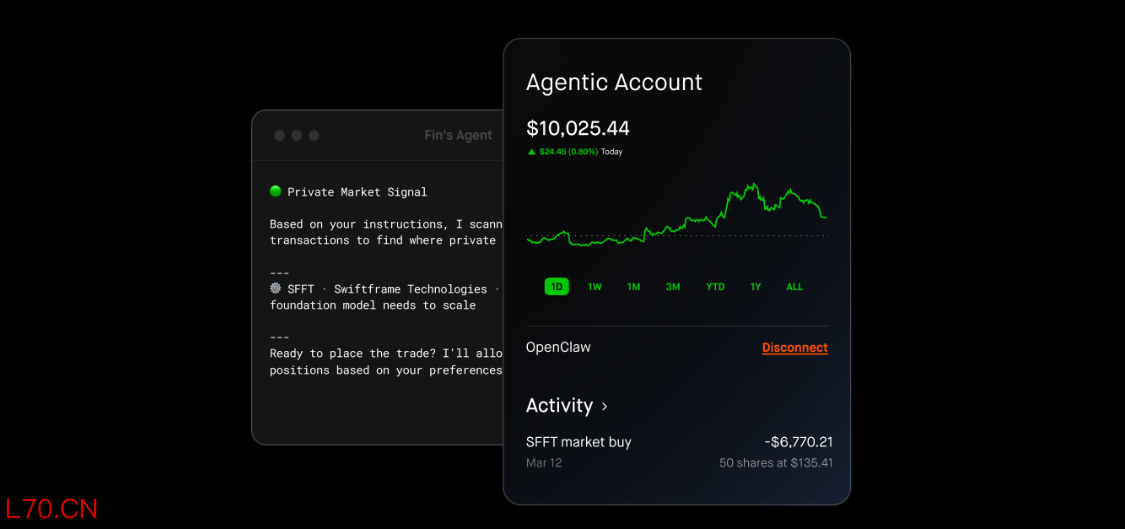Click the gear icon beside SFFT
The height and width of the screenshot is (529, 1125).
[276, 289]
